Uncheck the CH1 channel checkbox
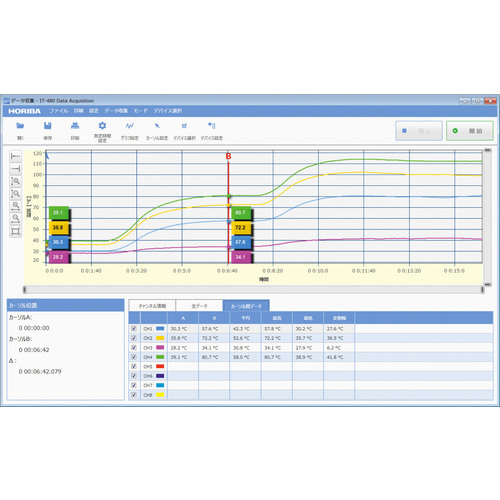The height and width of the screenshot is (500, 500). click(134, 329)
